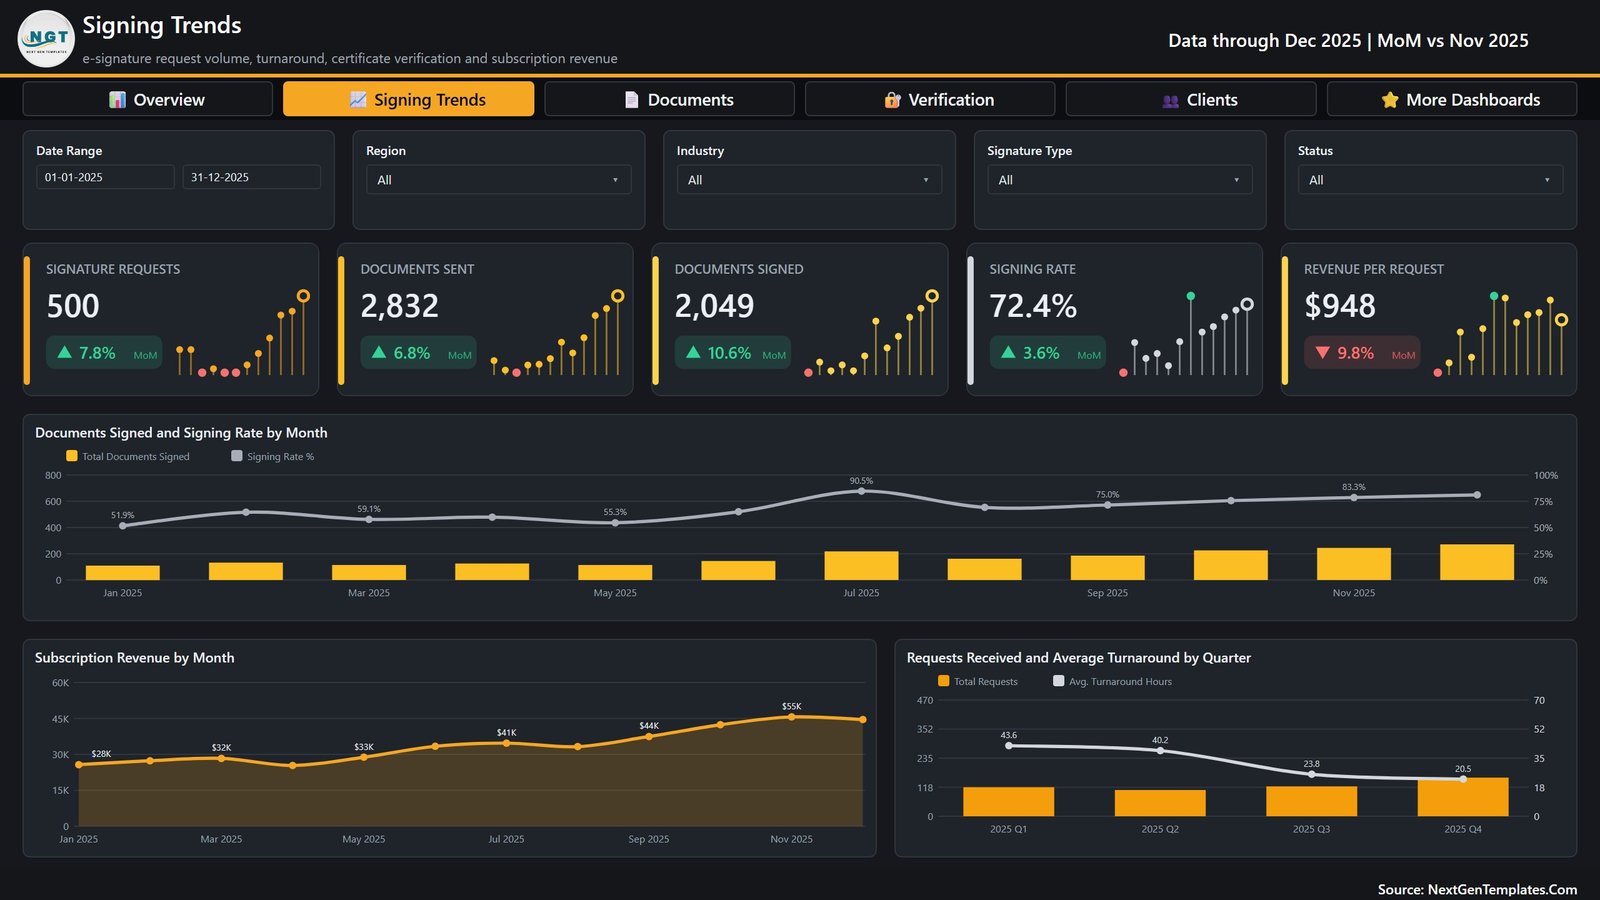Toggle Avg. Turnaround Hours legend swatch
This screenshot has height=900, width=1600.
[1058, 681]
